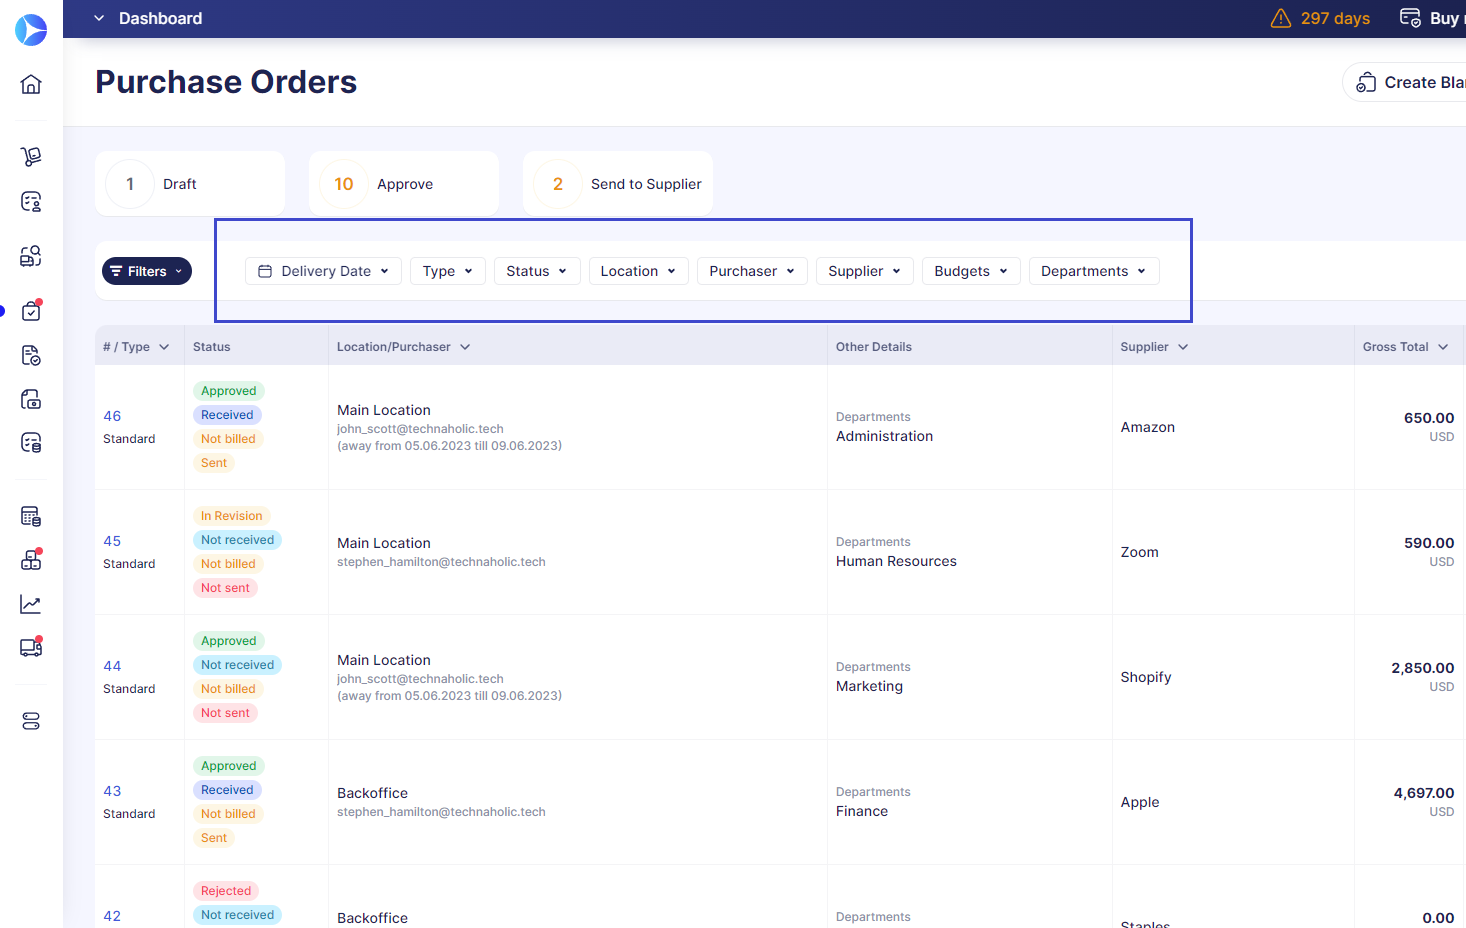Click the Buy wallet icon in top bar
Viewport: 1466px width, 928px height.
(1410, 18)
